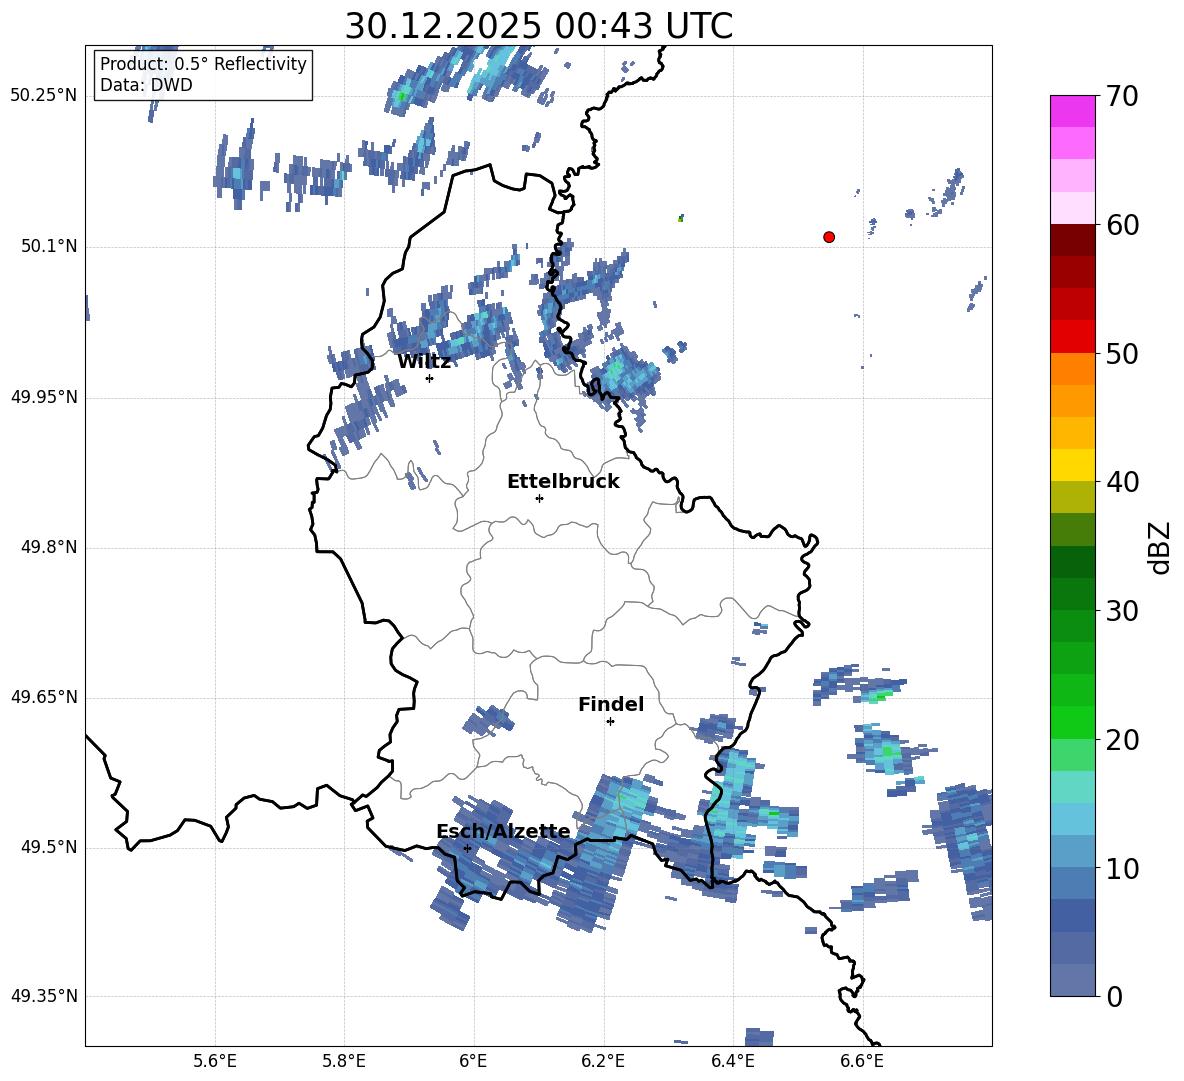
Task: Click the Product: 0.5° Reflectivity text
Action: click(203, 64)
